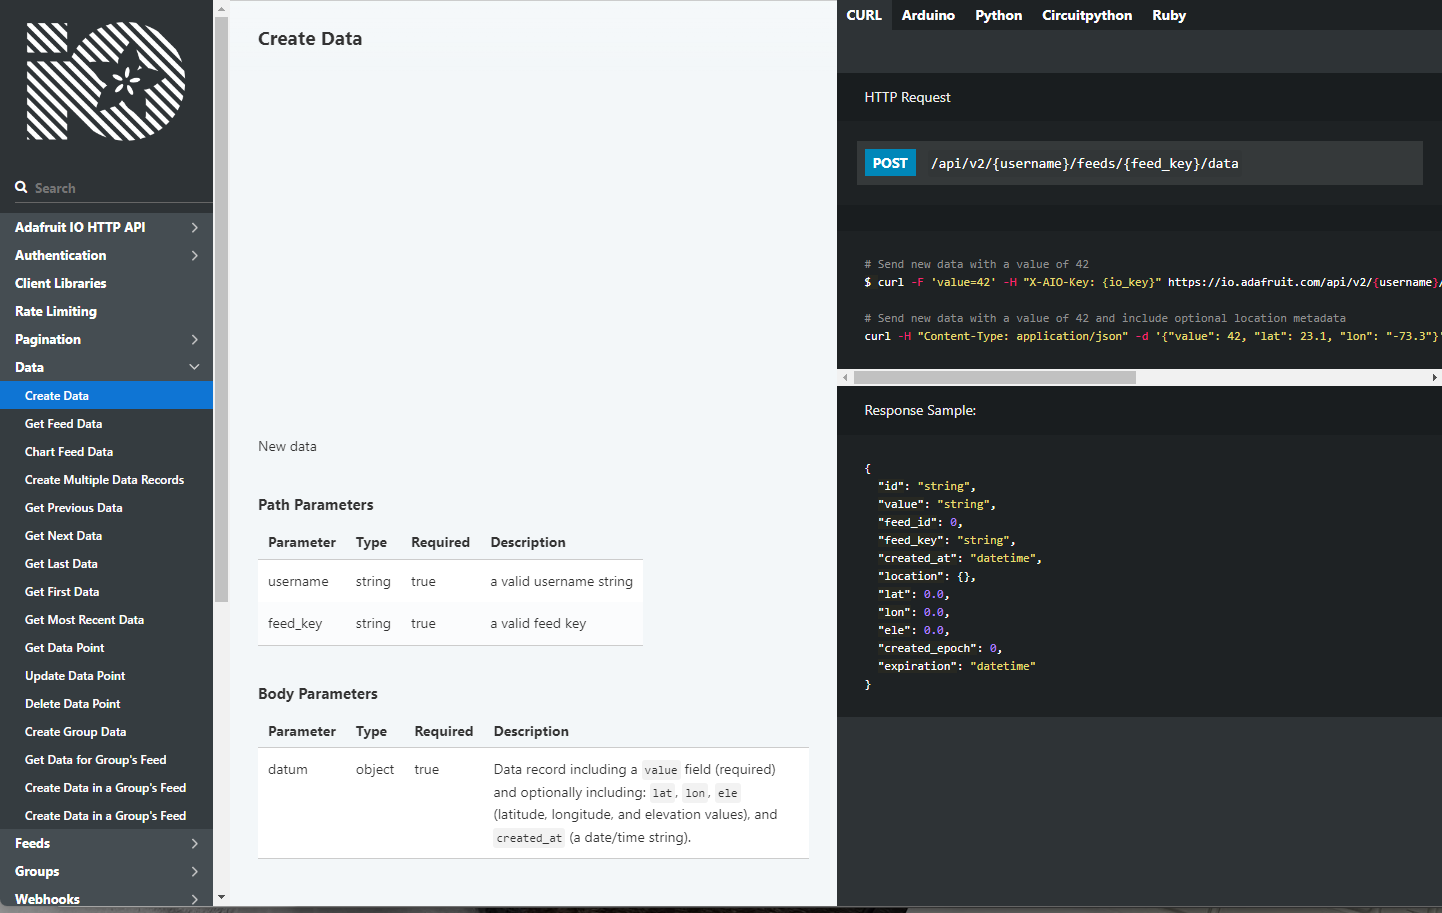Click the API endpoint path text
1442x913 pixels.
pos(1085,163)
